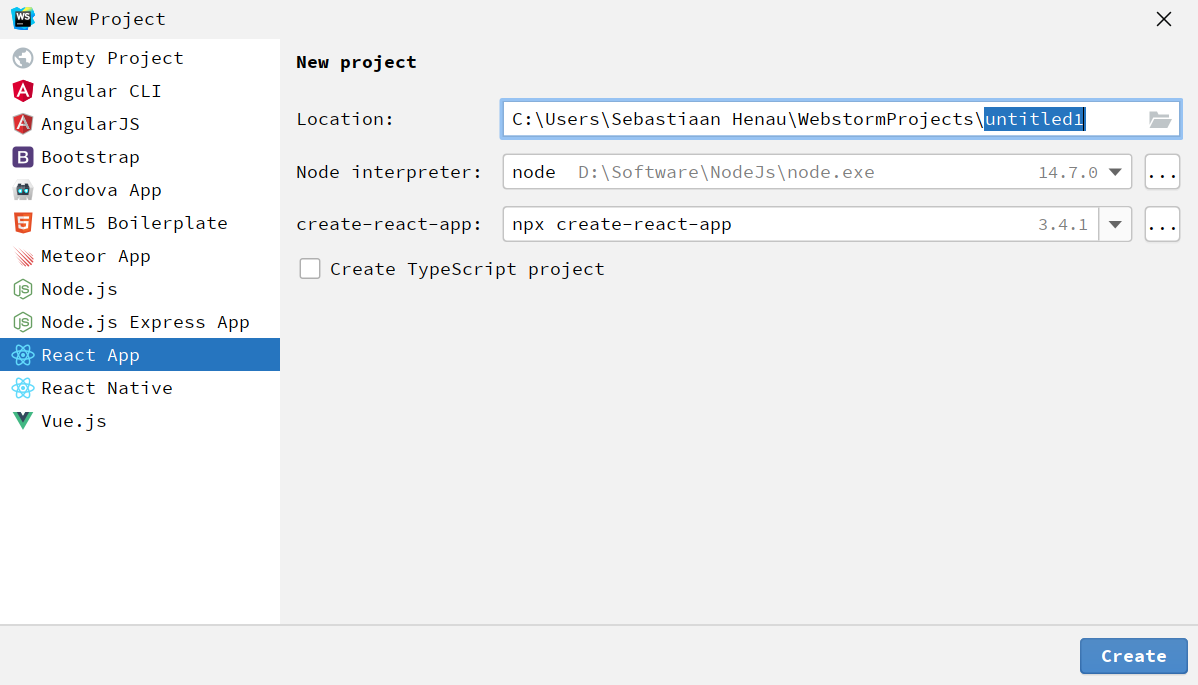The height and width of the screenshot is (685, 1198).
Task: Click ellipsis button beside create-react-app field
Action: tap(1162, 225)
